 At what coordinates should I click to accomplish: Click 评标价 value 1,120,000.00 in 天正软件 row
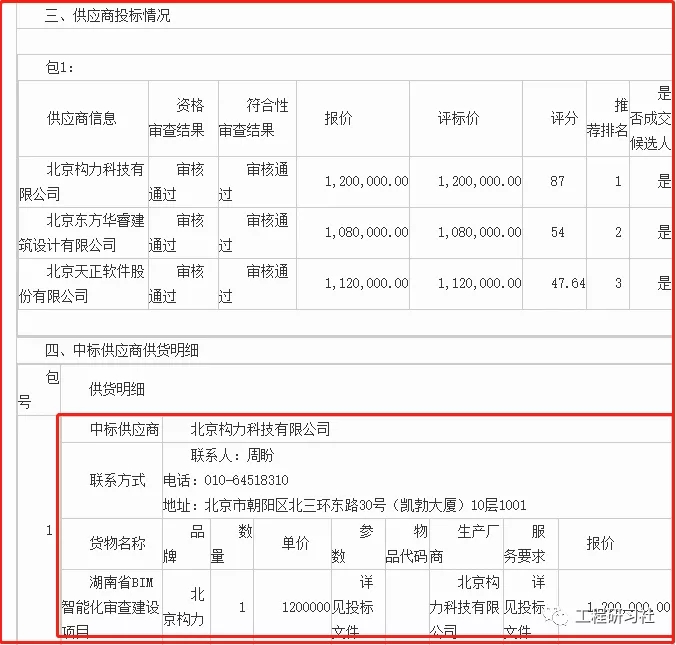tap(479, 284)
